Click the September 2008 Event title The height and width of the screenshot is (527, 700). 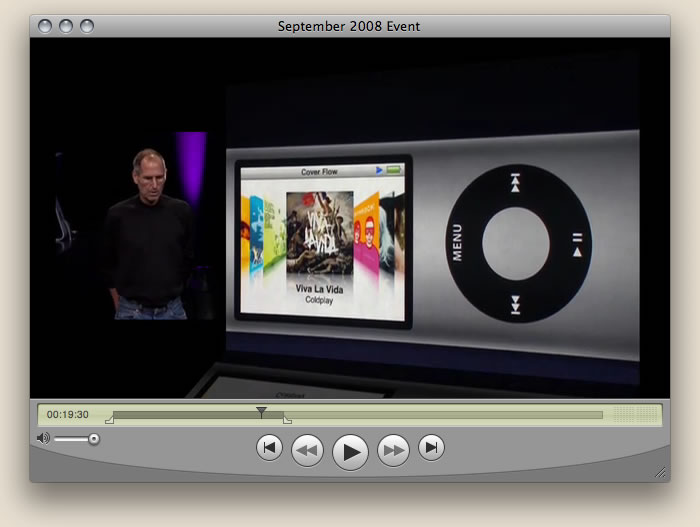point(349,26)
